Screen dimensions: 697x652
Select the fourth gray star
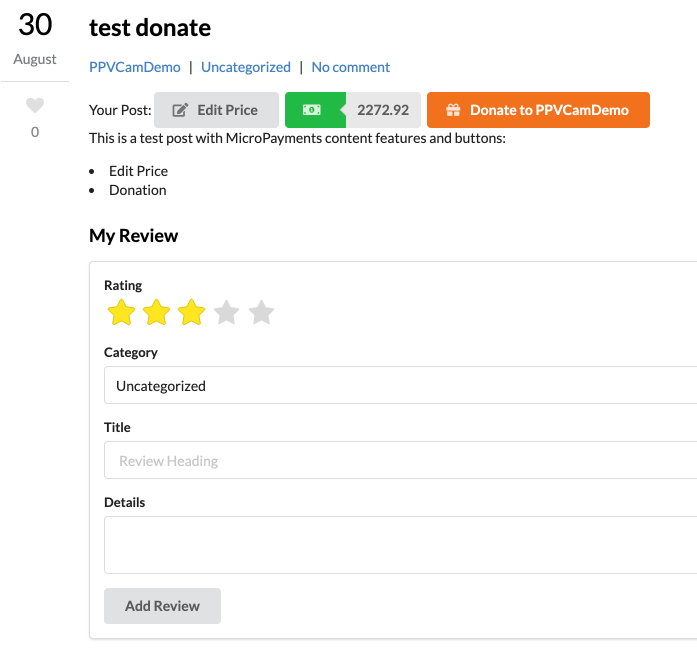point(226,313)
